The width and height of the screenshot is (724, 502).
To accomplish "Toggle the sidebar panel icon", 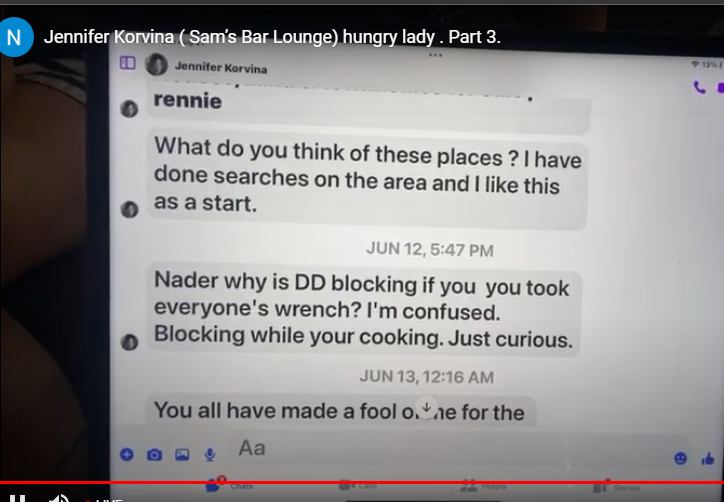I will [x=127, y=63].
